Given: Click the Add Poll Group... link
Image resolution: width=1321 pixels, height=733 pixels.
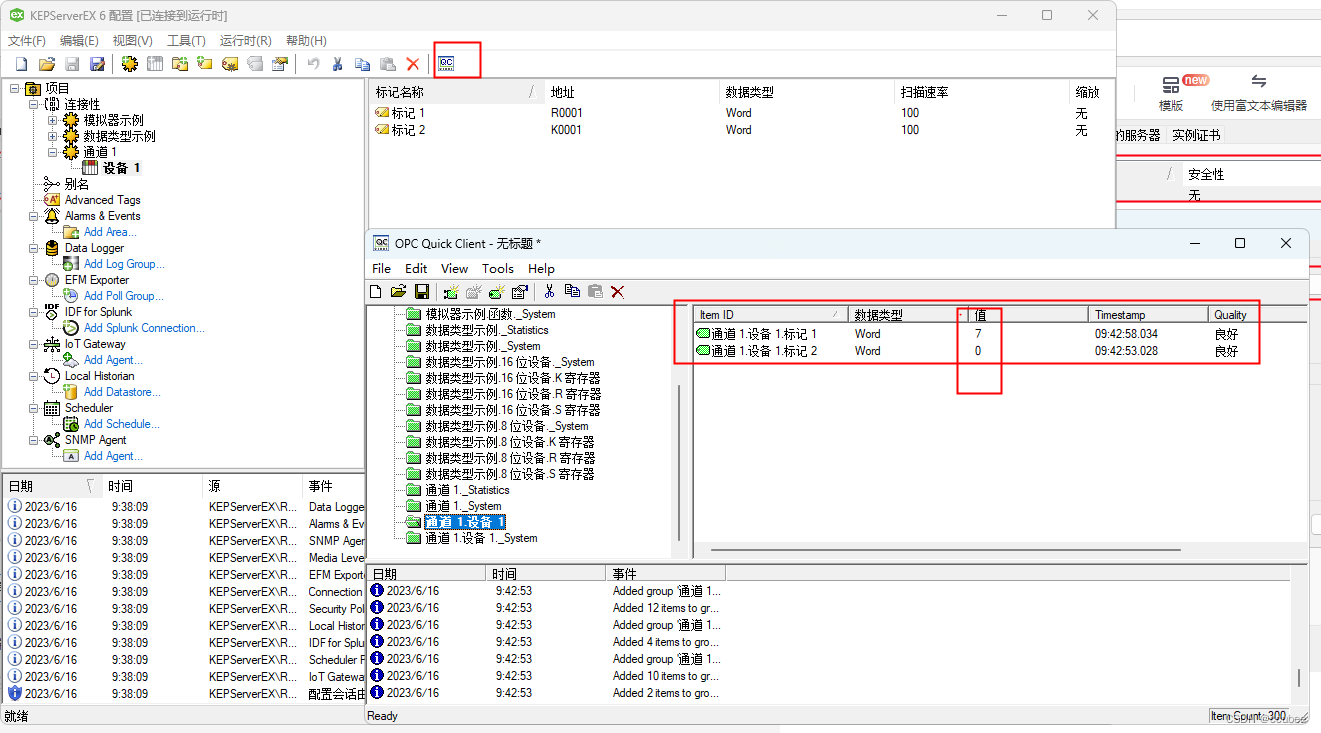Looking at the screenshot, I should 124,296.
